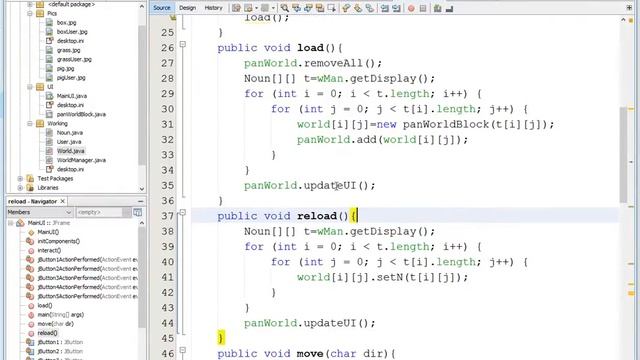Image resolution: width=640 pixels, height=360 pixels.
Task: Select World.java in Working package
Action: pyautogui.click(x=70, y=151)
